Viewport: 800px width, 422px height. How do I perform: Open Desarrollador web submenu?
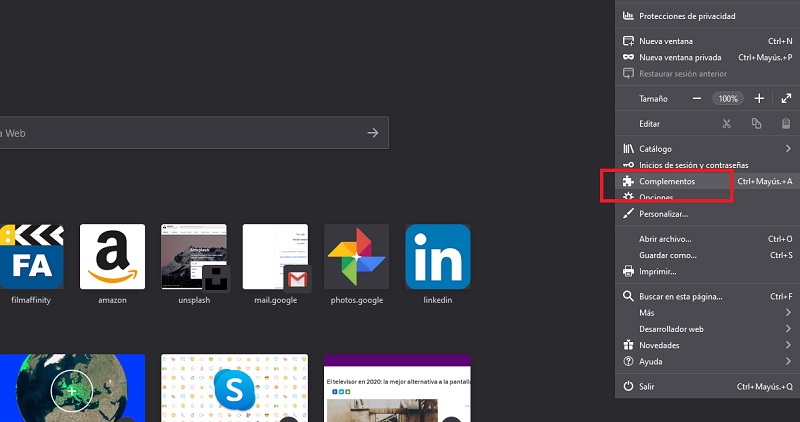click(x=707, y=329)
